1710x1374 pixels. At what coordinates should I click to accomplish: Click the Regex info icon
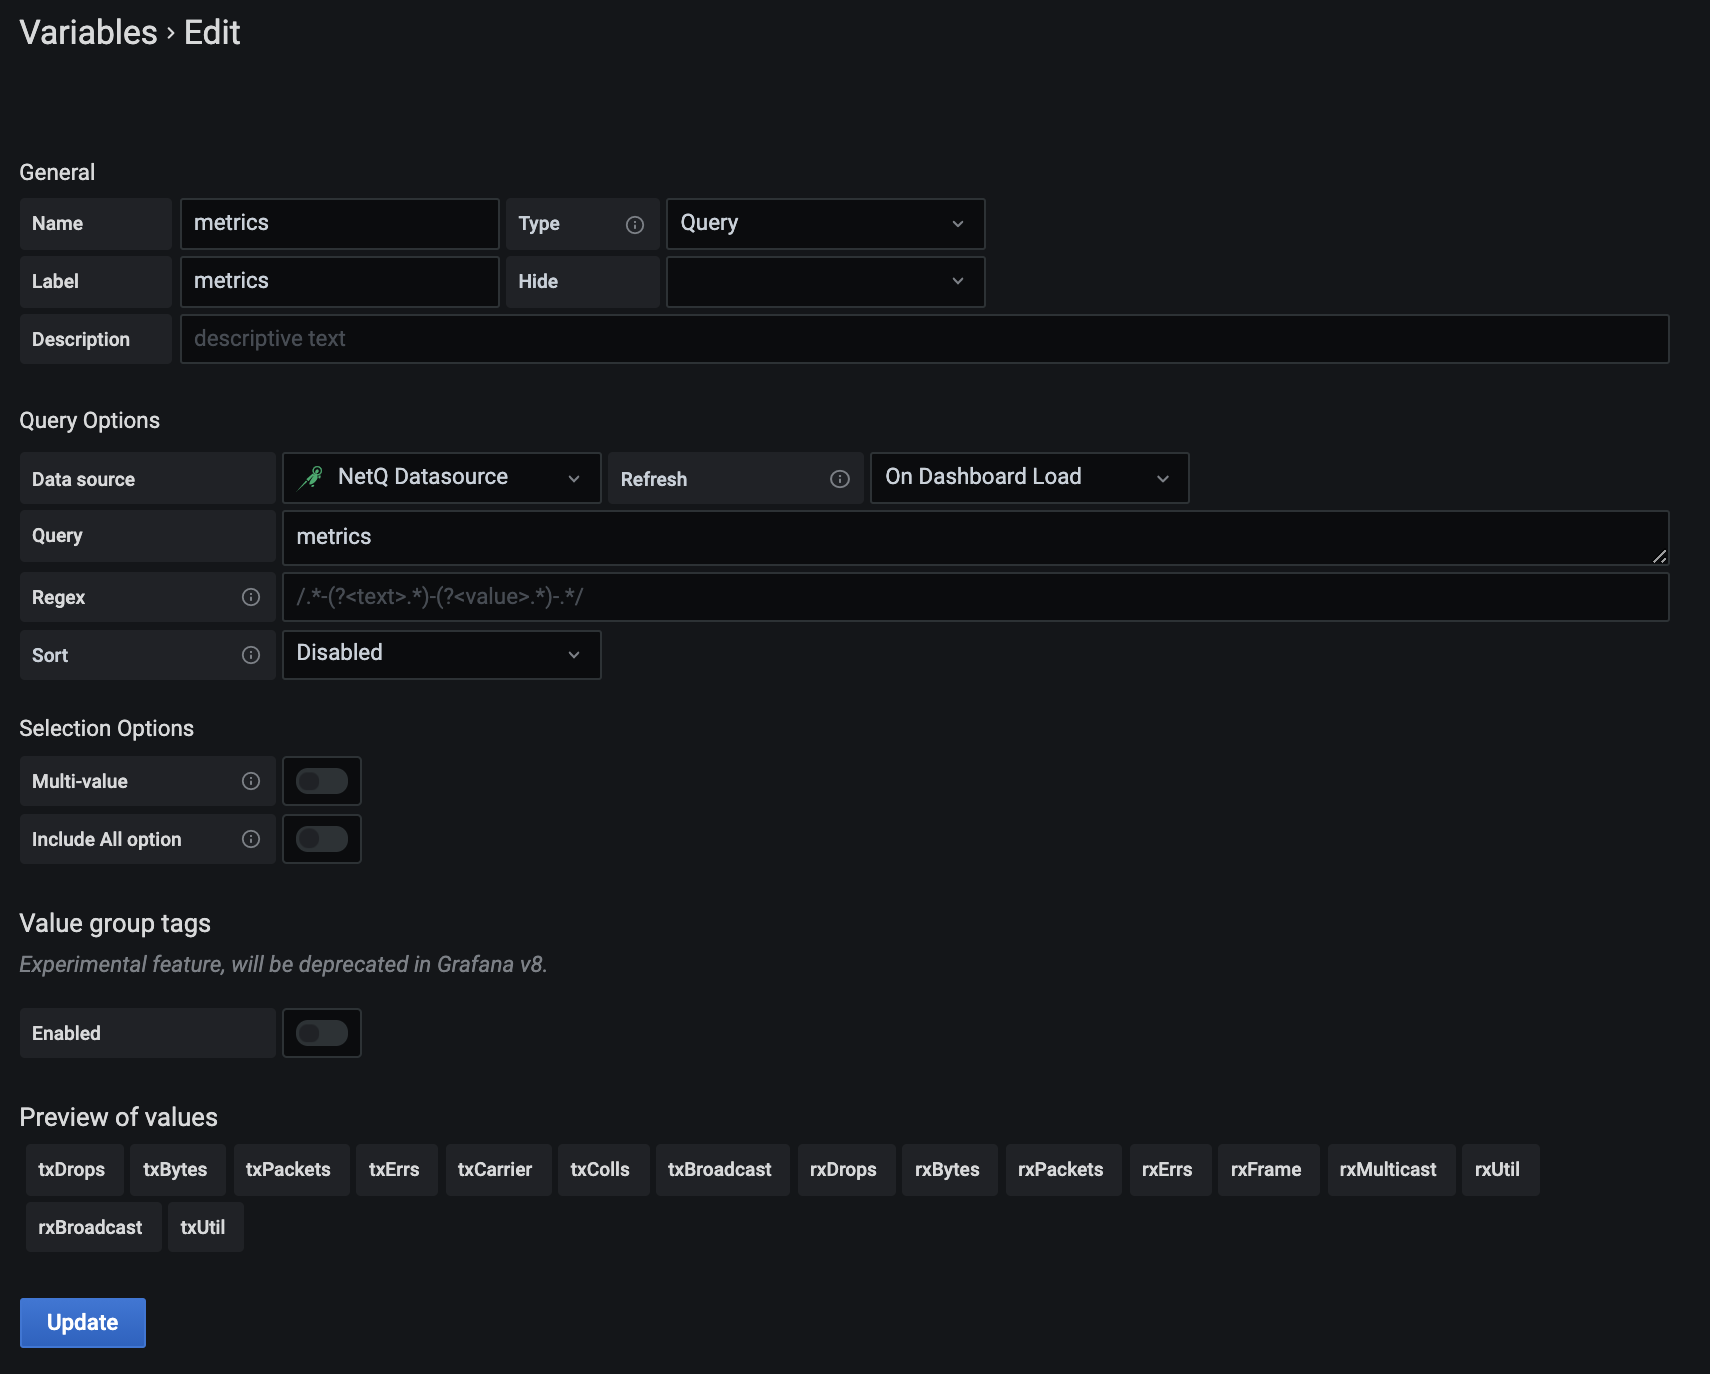[x=251, y=597]
